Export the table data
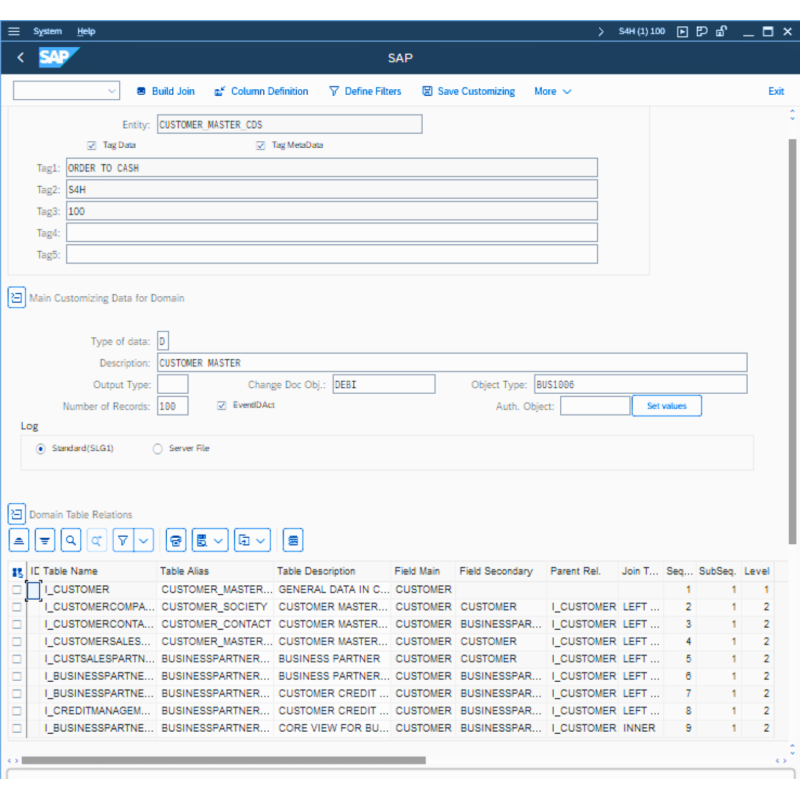 (203, 540)
